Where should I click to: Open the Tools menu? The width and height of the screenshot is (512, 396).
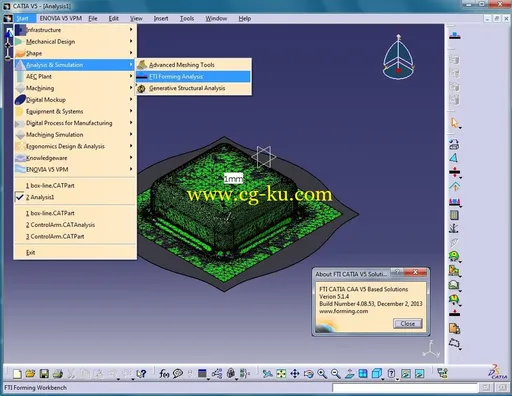tap(187, 18)
